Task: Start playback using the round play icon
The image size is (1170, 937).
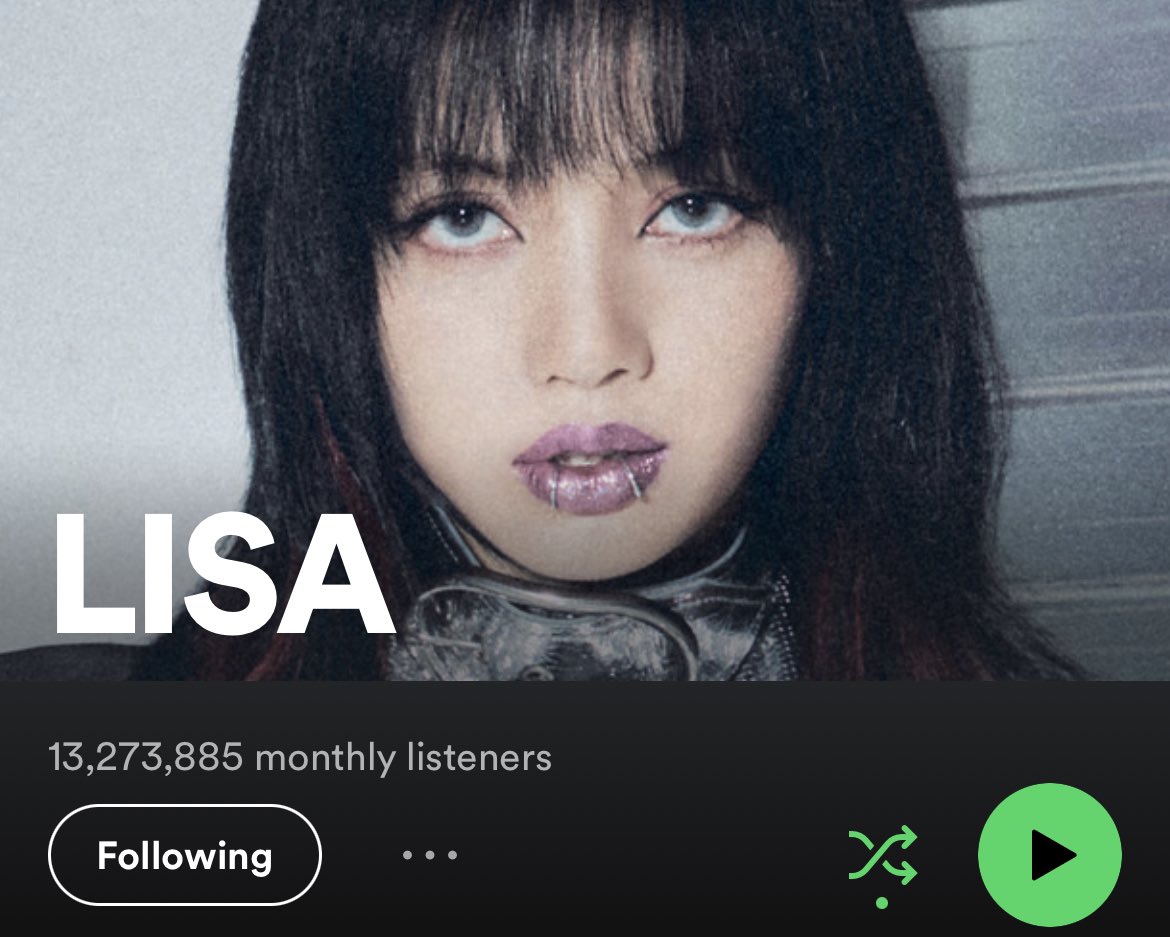Action: (x=1049, y=855)
